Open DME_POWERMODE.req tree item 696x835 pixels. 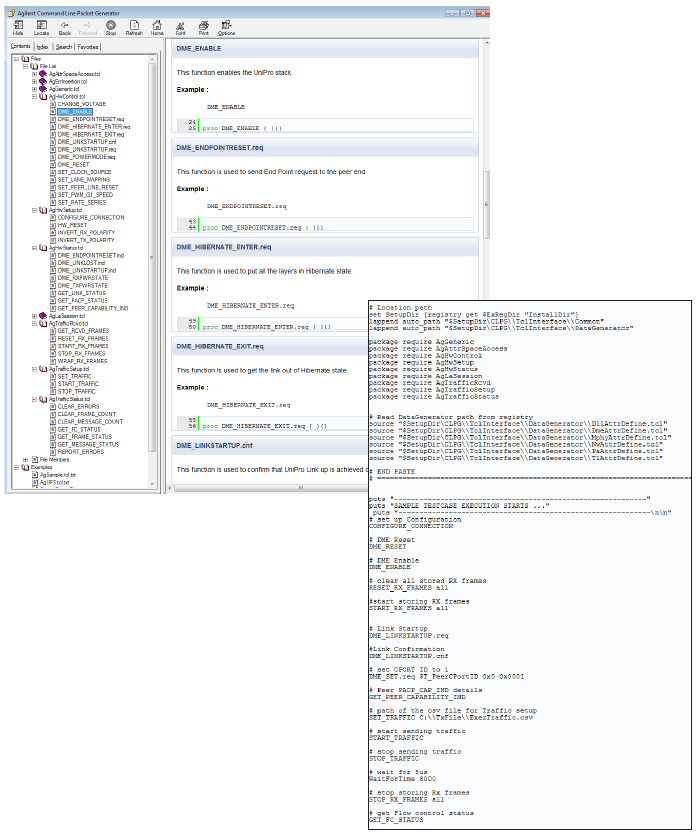(86, 157)
